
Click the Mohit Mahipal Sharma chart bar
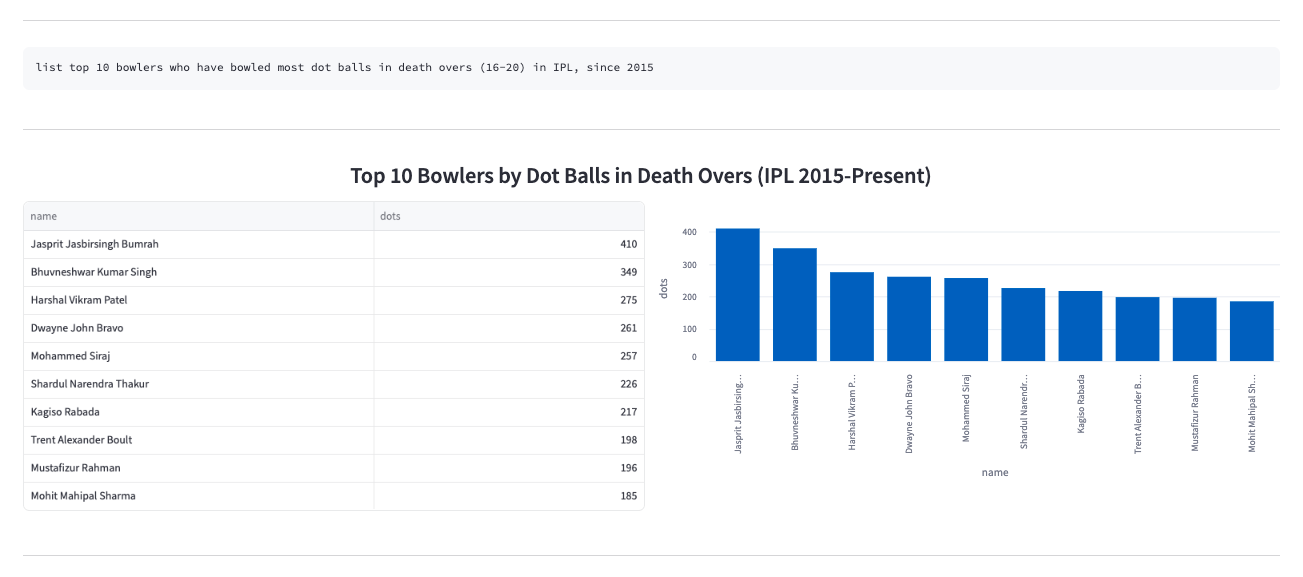[x=1251, y=331]
